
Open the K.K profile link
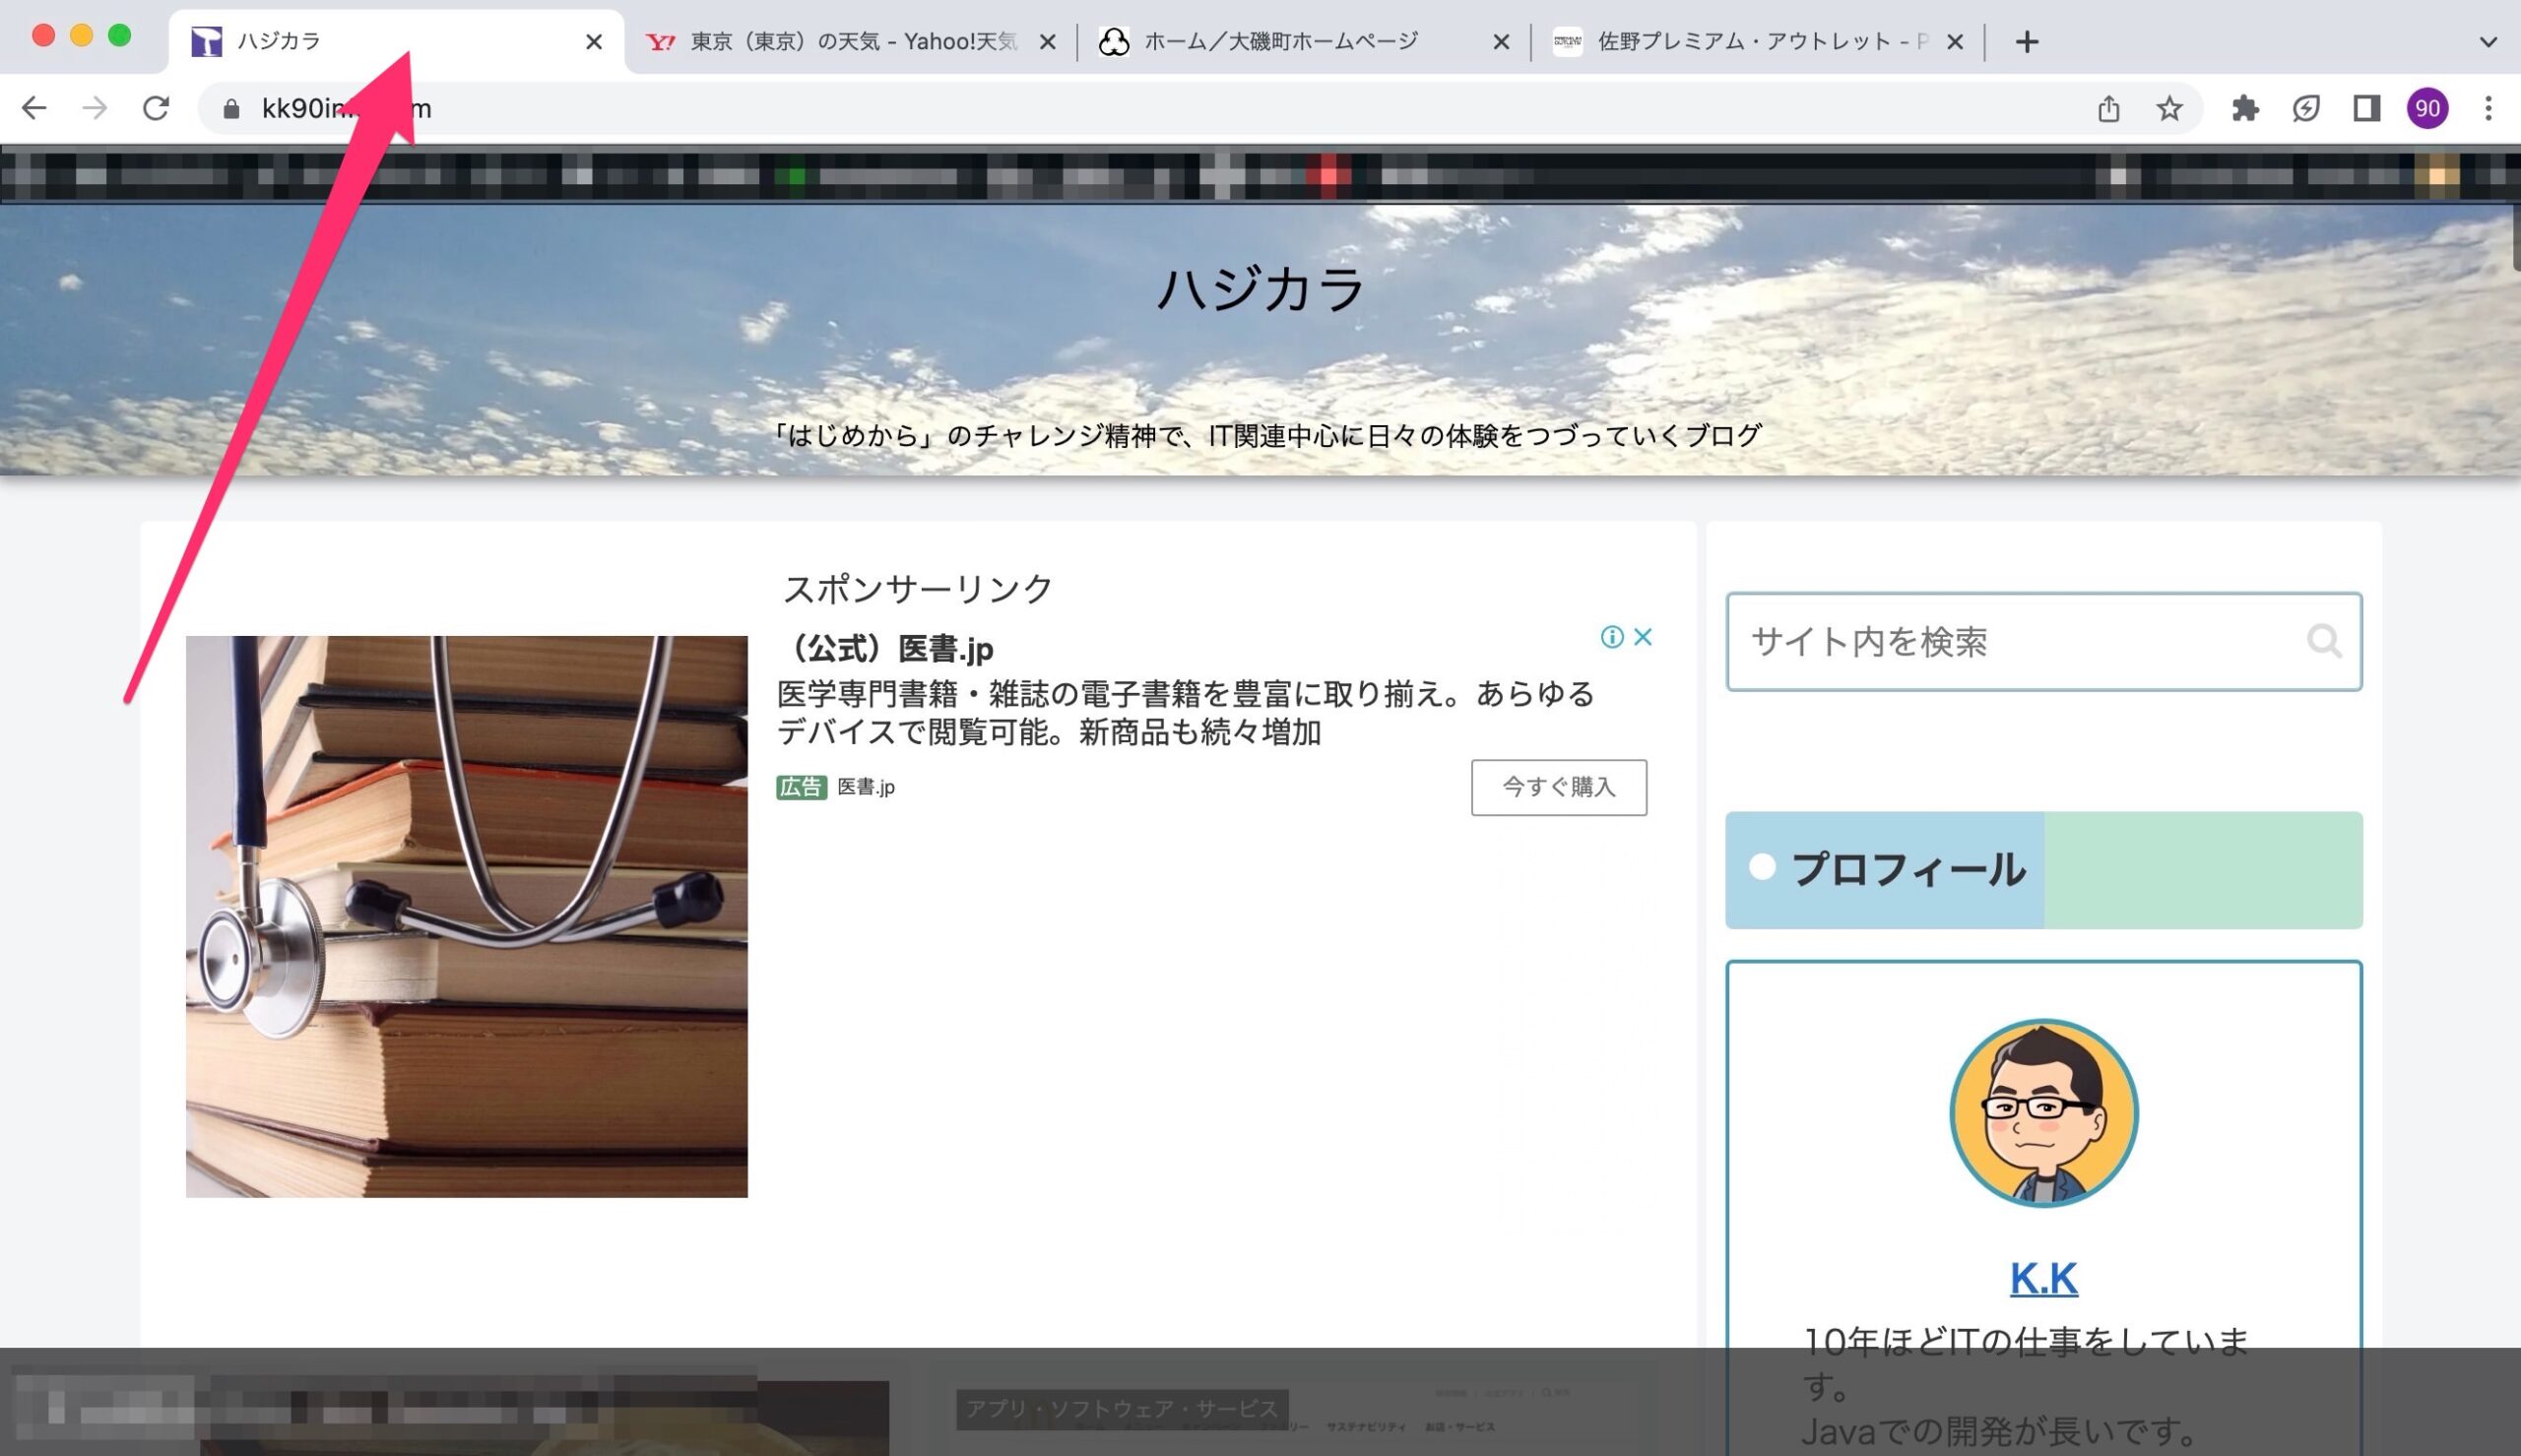(x=2044, y=1278)
